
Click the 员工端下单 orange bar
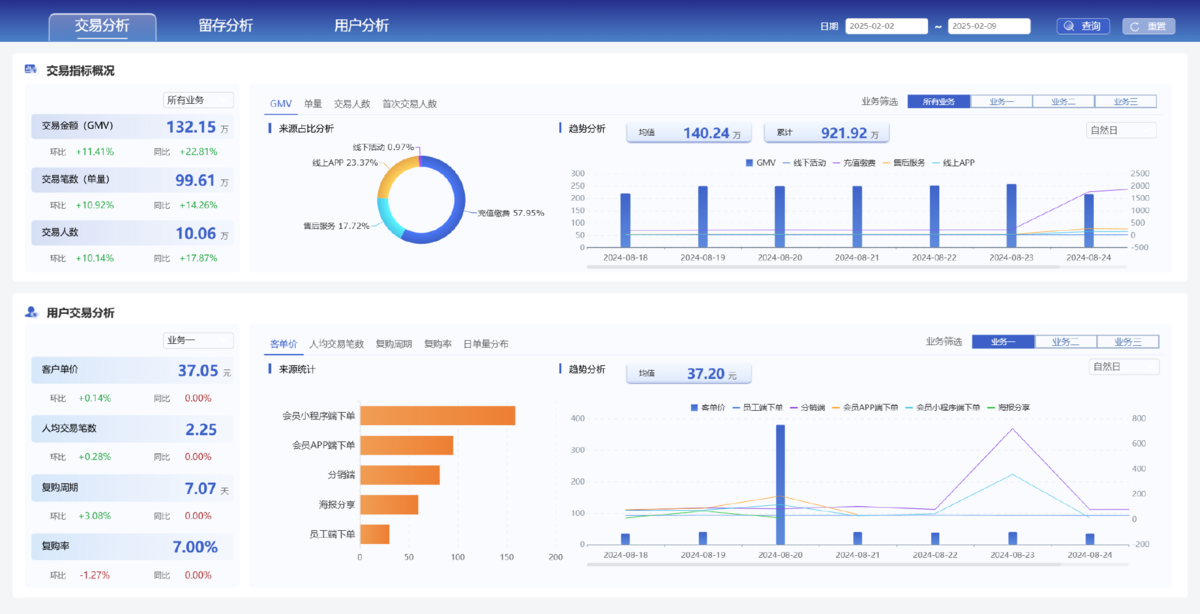(x=374, y=534)
